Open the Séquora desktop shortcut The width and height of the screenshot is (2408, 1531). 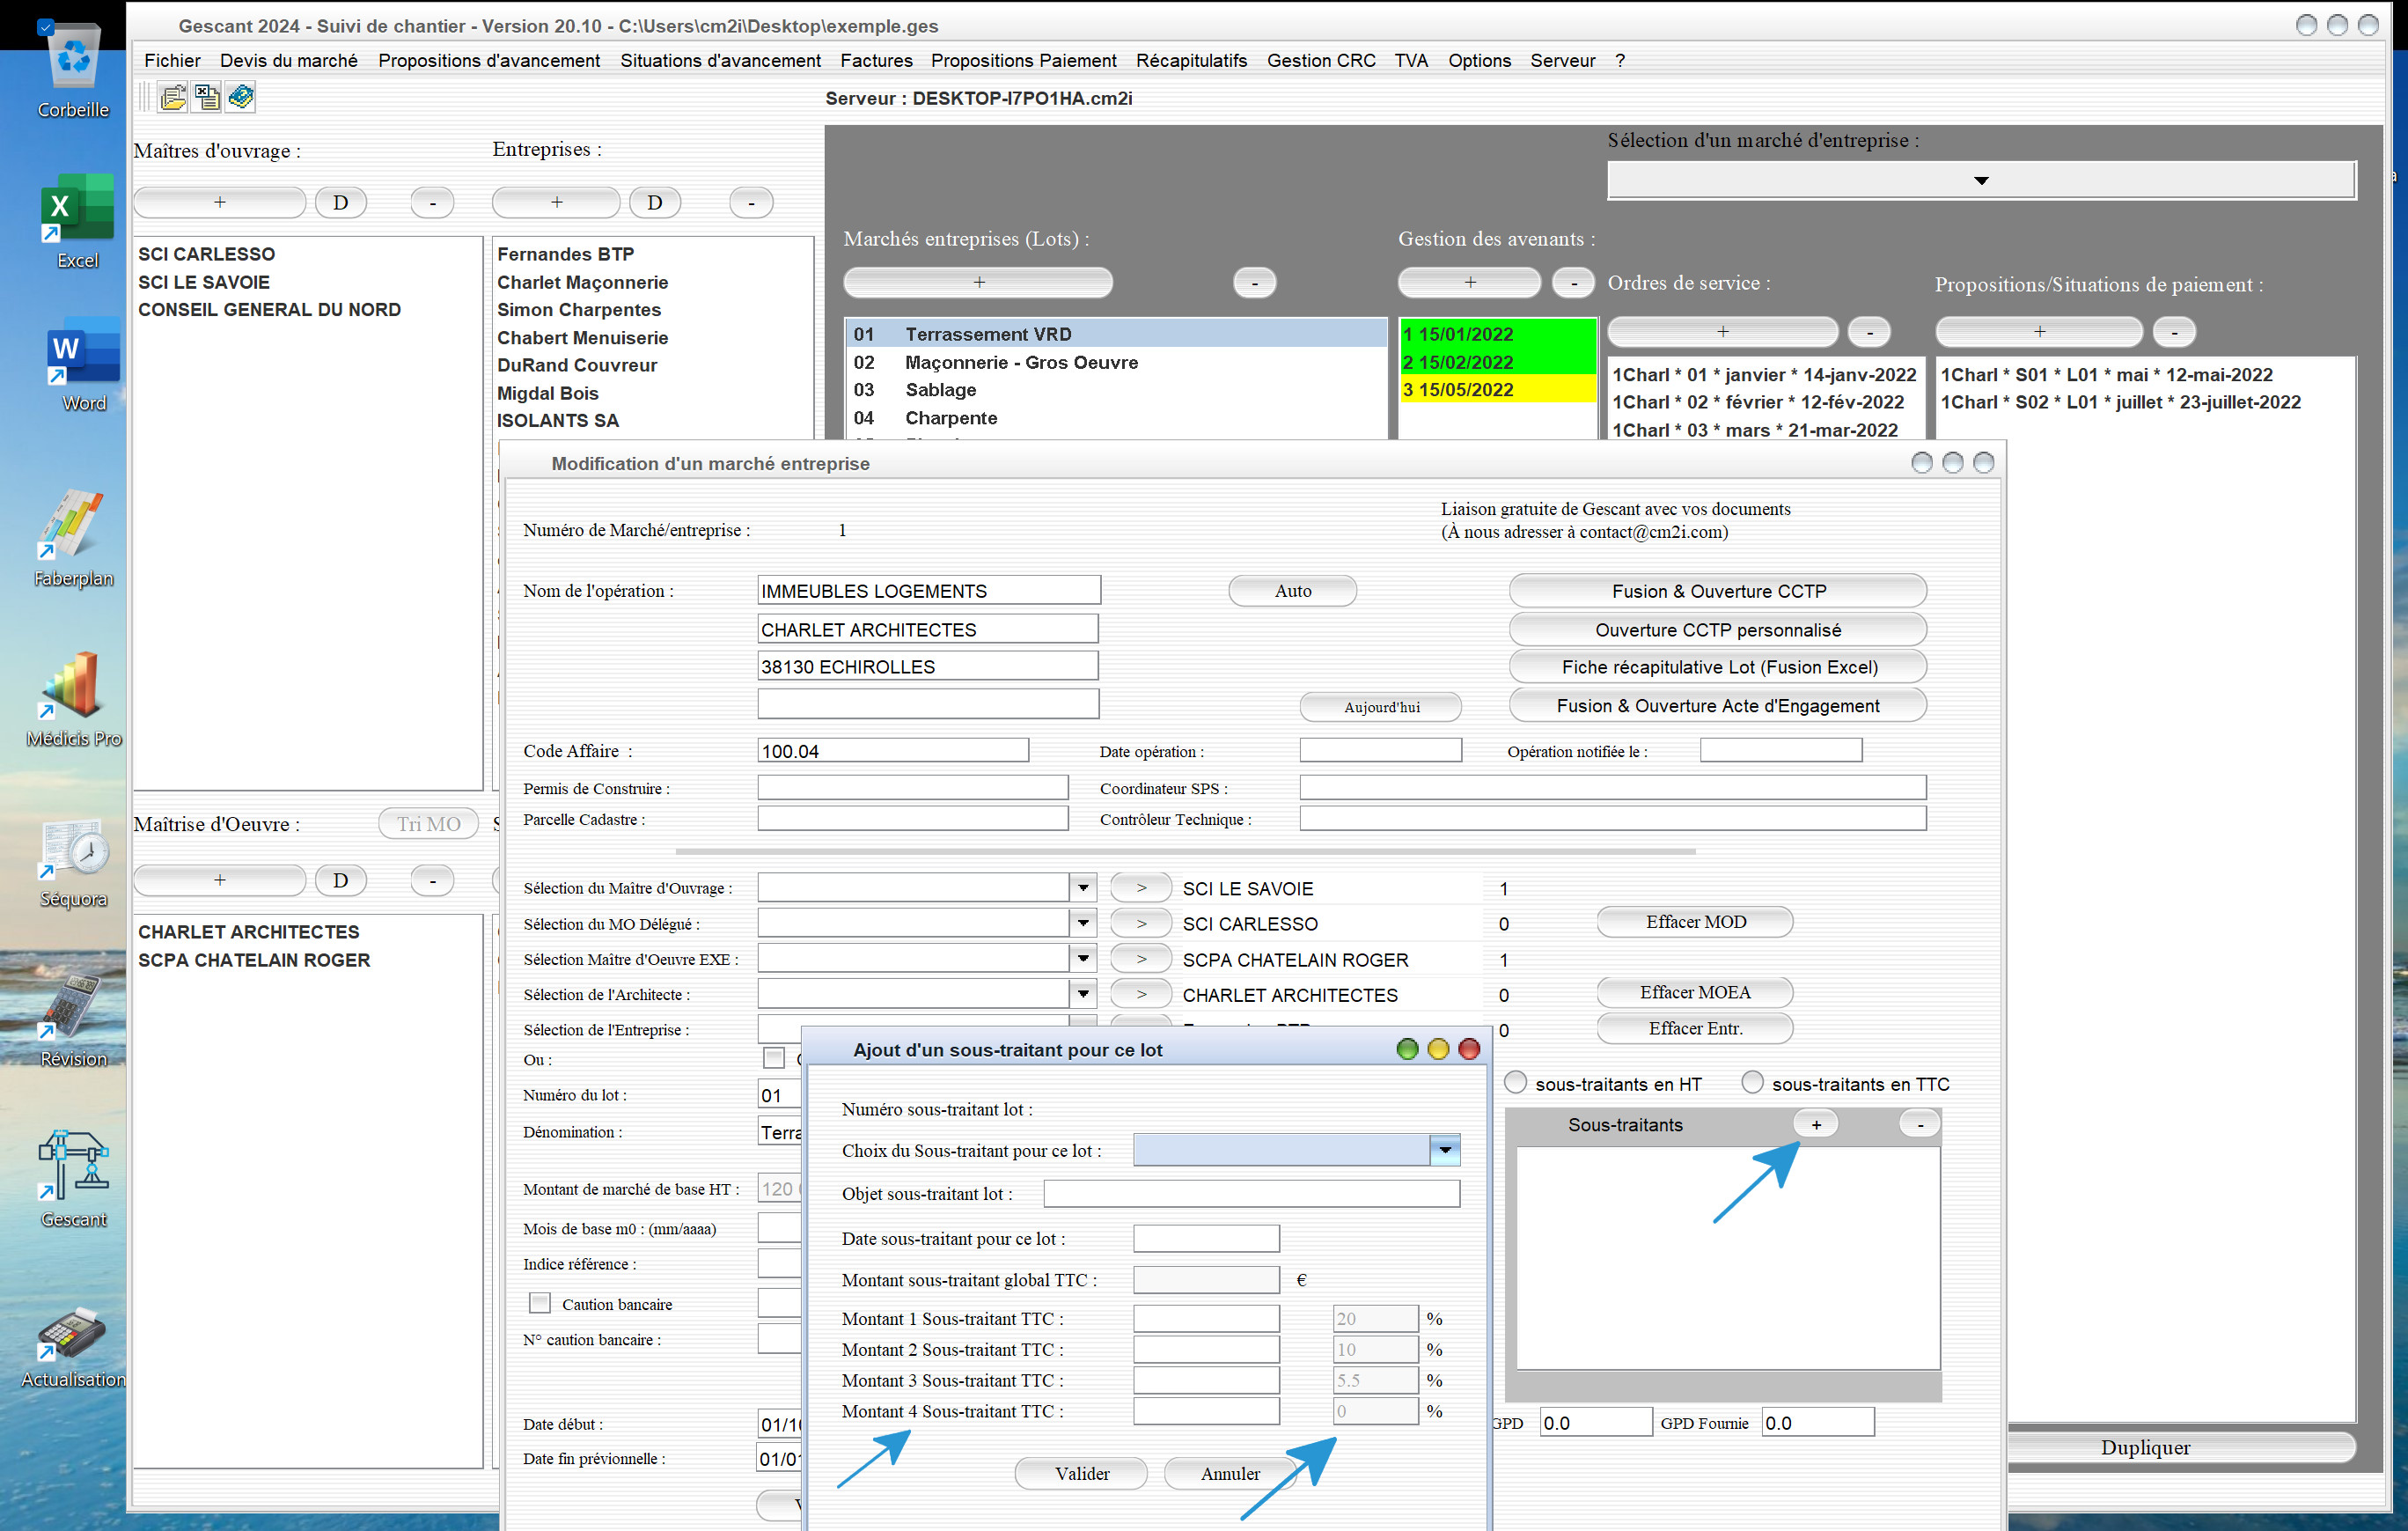[x=73, y=861]
